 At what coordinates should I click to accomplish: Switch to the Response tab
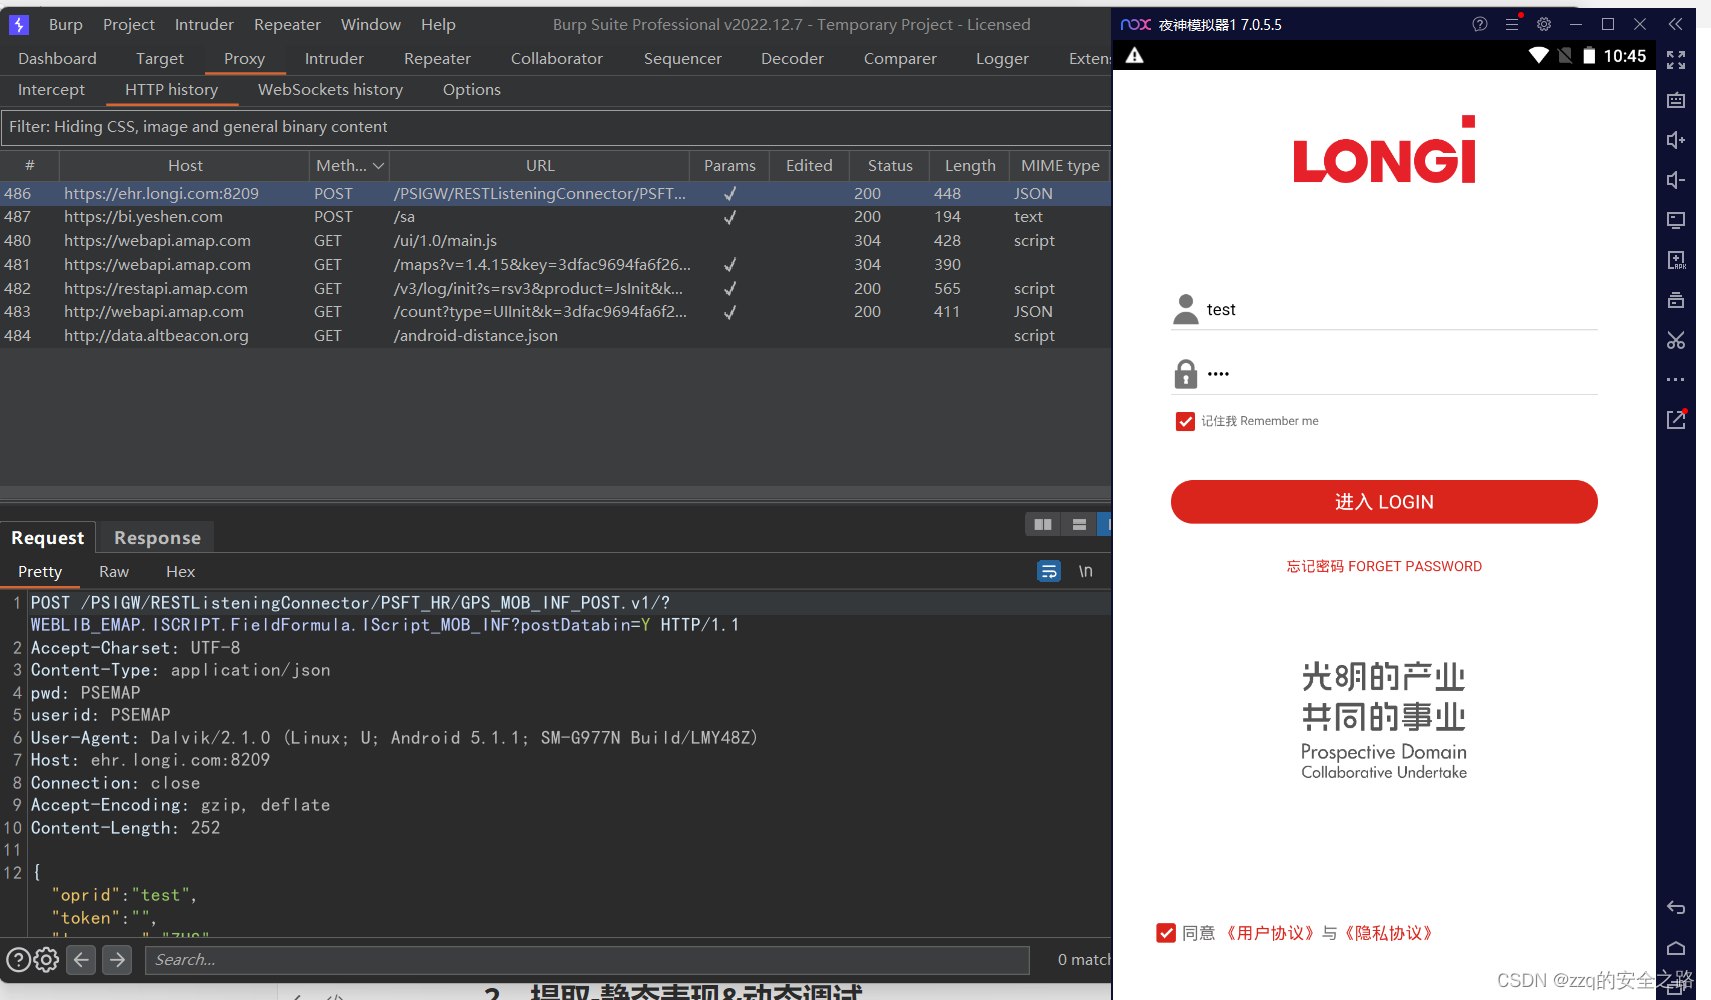(x=155, y=537)
